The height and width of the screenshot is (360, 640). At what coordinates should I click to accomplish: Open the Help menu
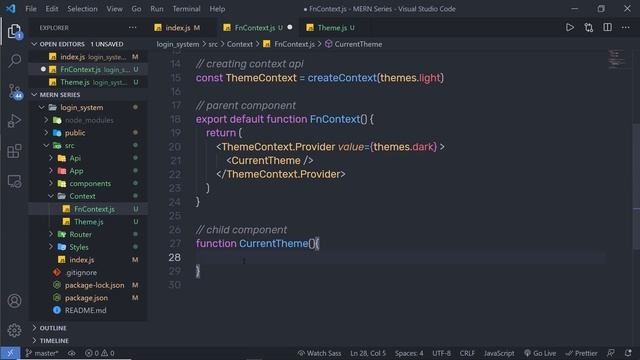pos(217,9)
